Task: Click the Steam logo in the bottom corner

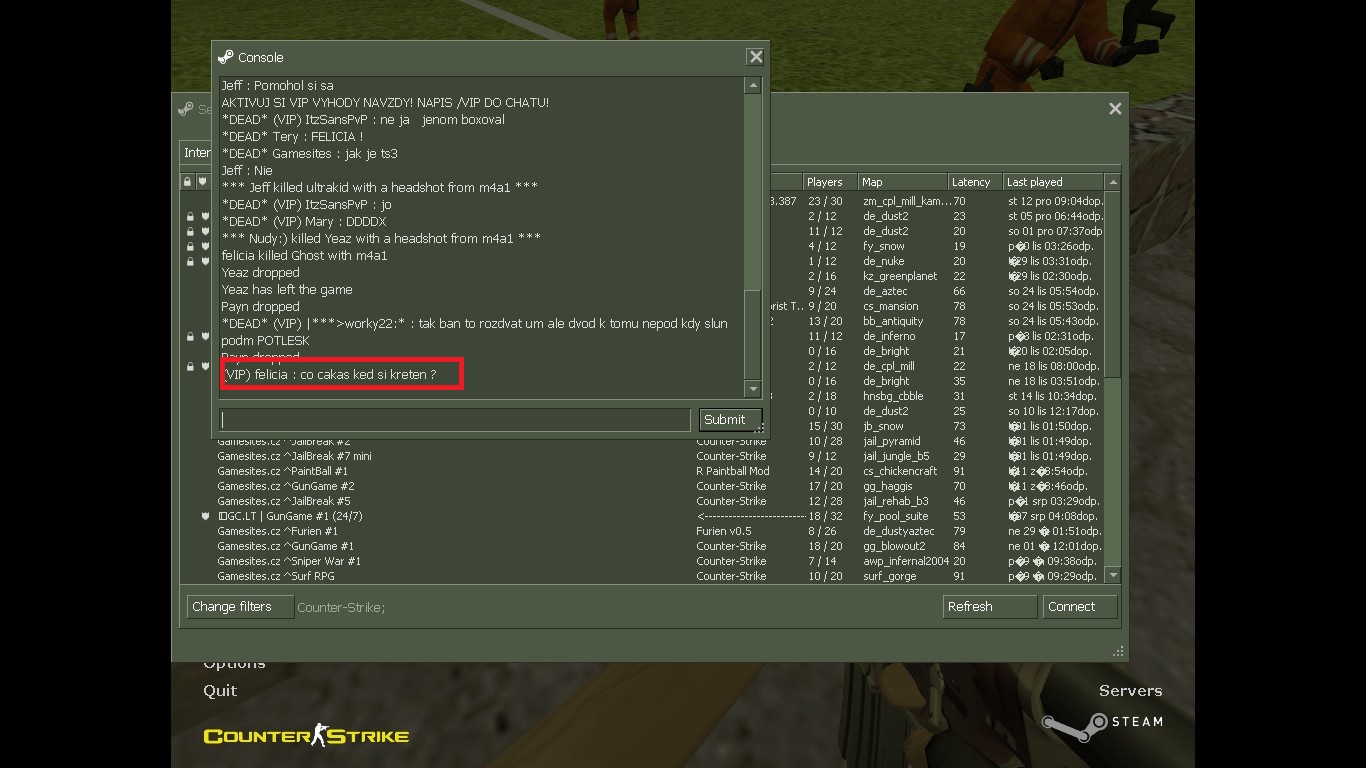Action: coord(1102,726)
